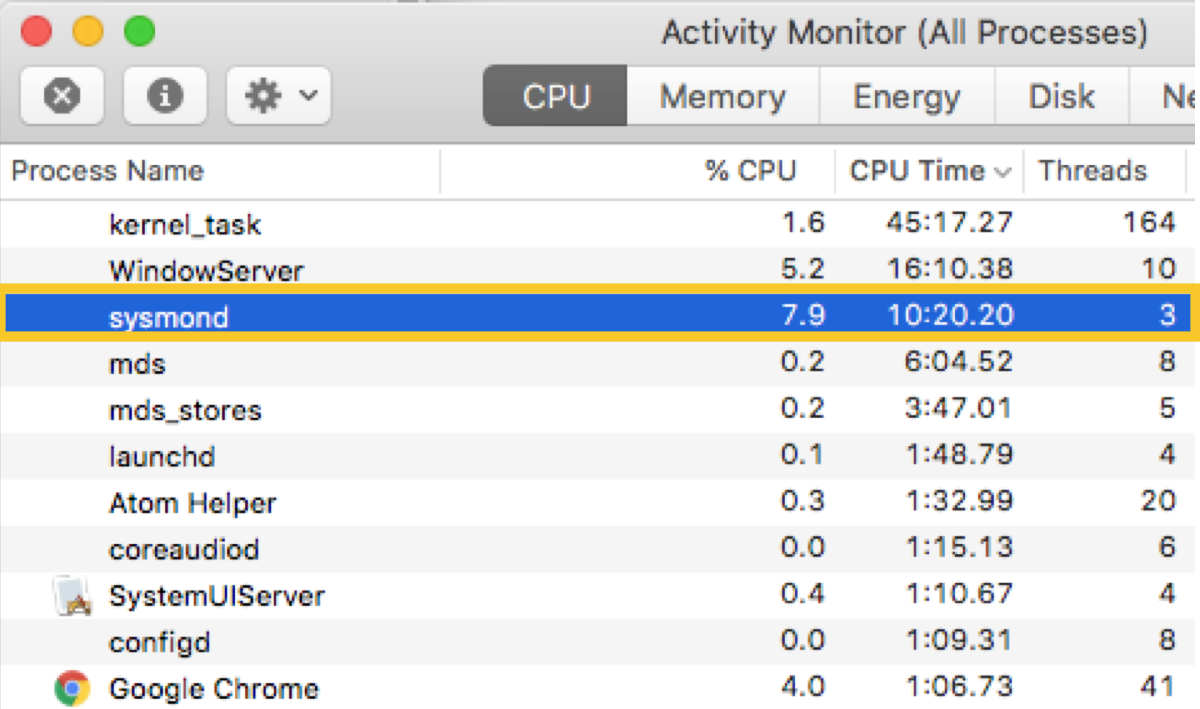
Task: Switch to the Disk tab
Action: (1062, 96)
